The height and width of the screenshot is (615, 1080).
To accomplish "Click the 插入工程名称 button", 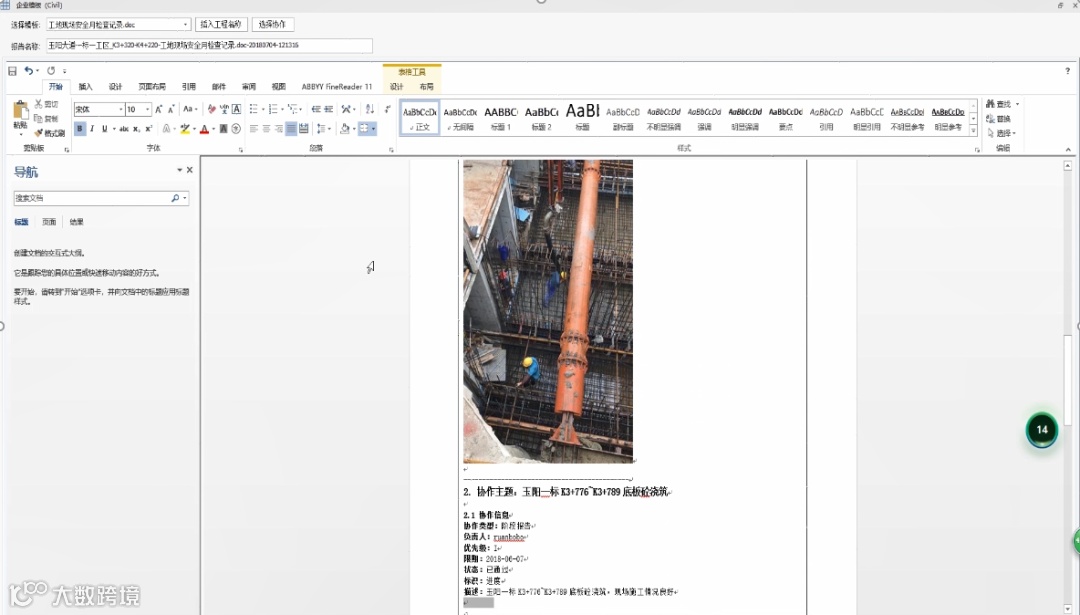I will pos(221,24).
